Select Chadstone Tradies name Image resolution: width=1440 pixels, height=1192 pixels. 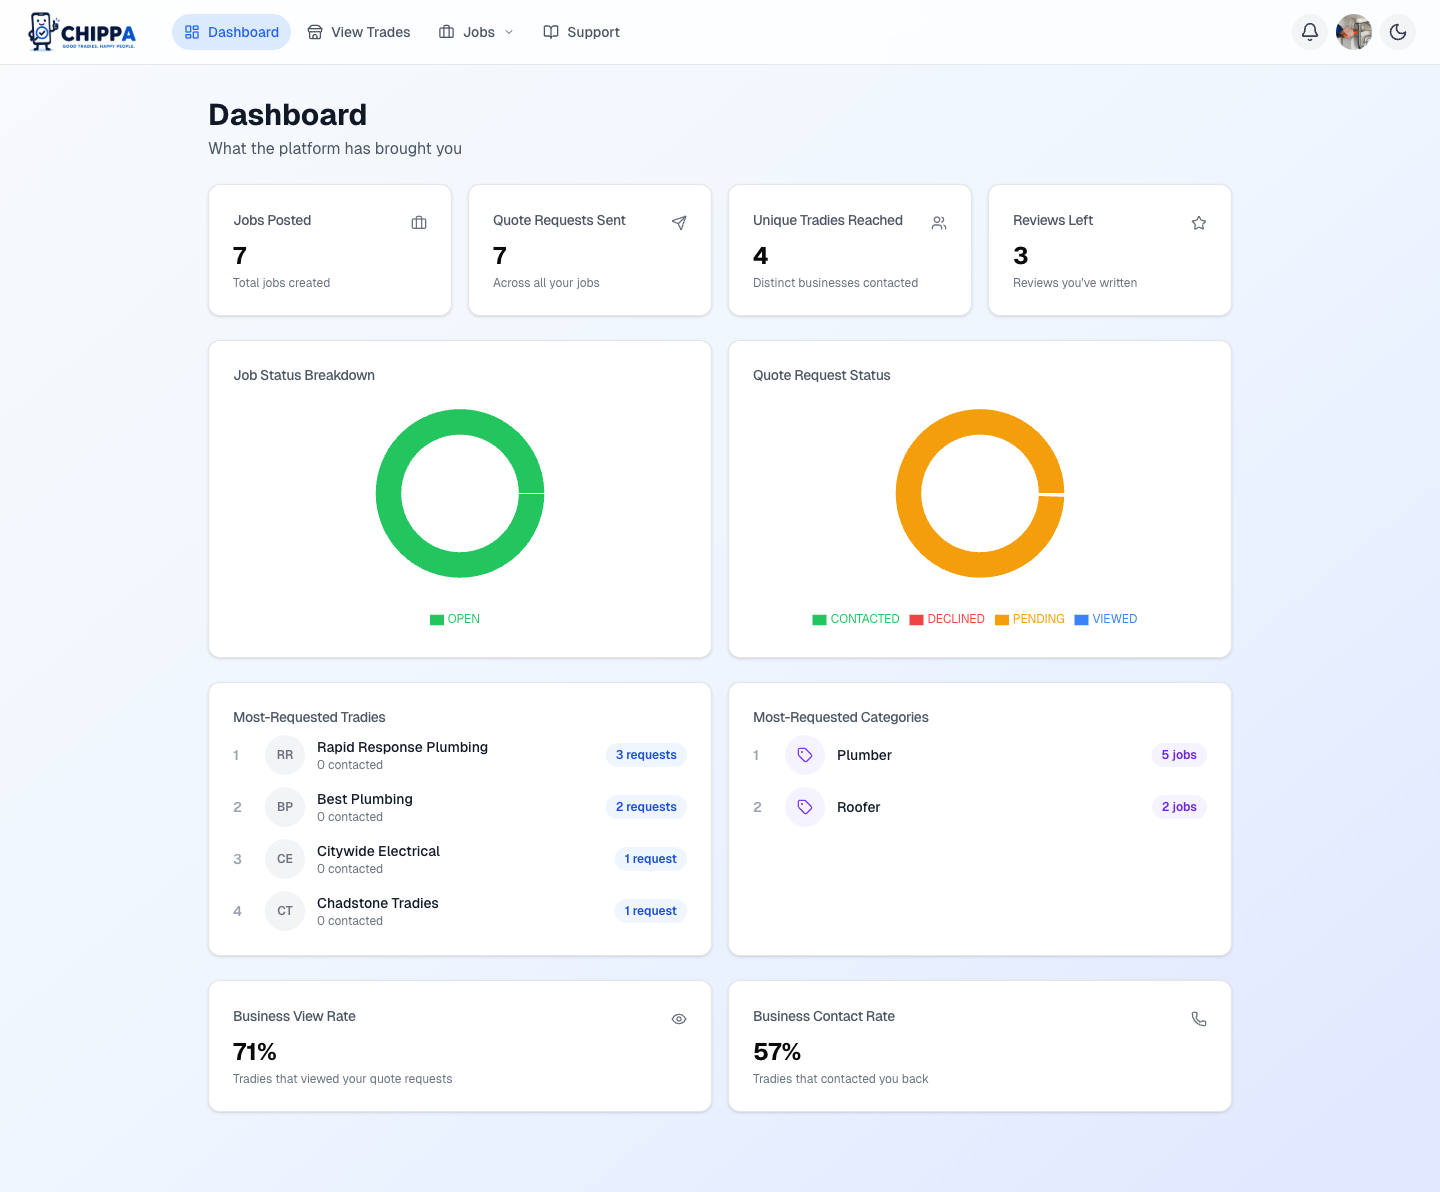coord(378,903)
